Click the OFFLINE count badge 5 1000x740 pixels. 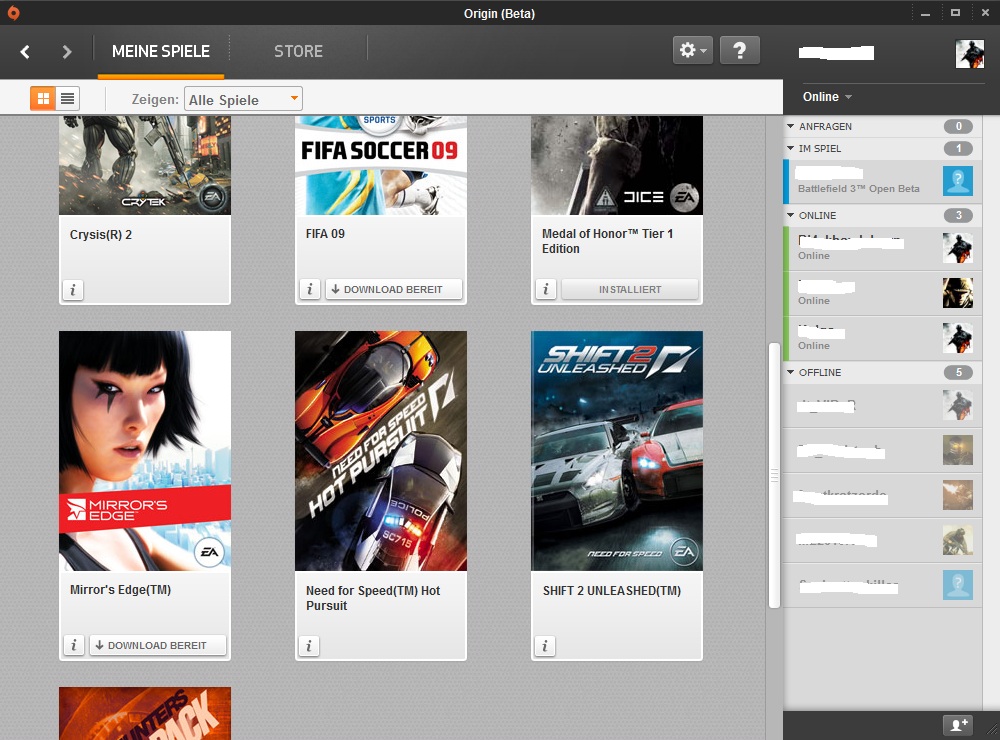[x=958, y=373]
